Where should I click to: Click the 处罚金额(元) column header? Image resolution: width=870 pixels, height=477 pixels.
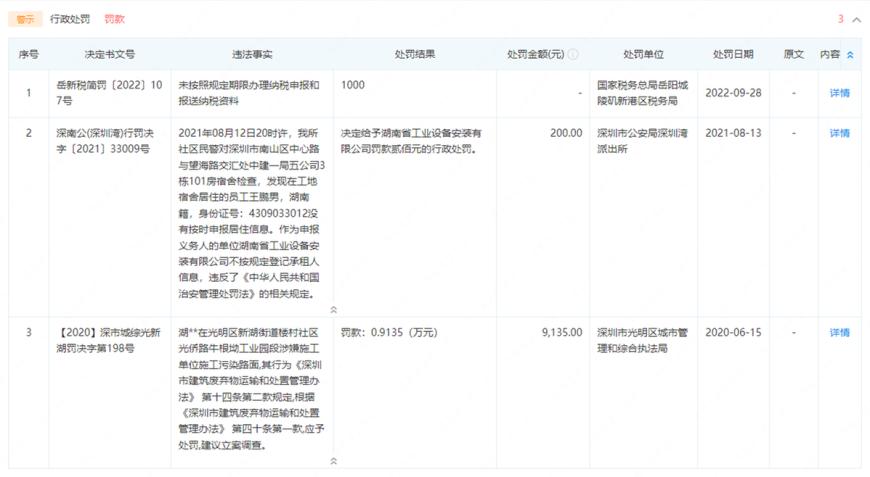pos(535,54)
